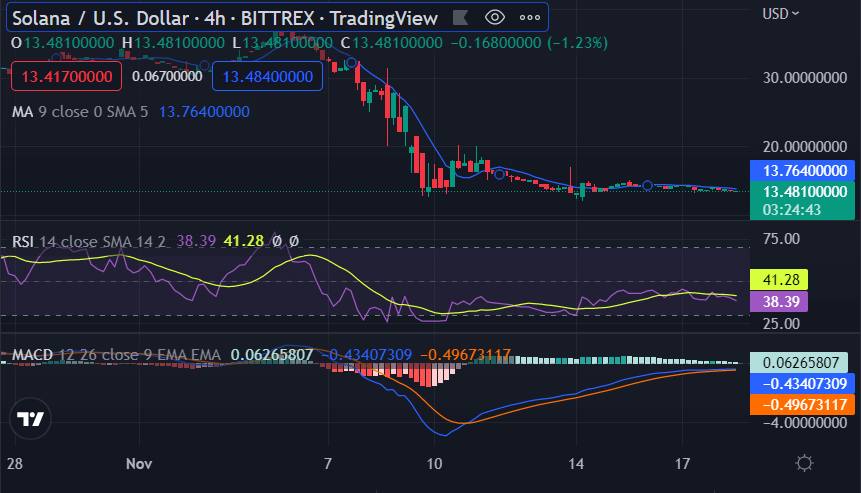Image resolution: width=861 pixels, height=493 pixels.
Task: Click the 30.00000000 price scale label
Action: pos(804,78)
